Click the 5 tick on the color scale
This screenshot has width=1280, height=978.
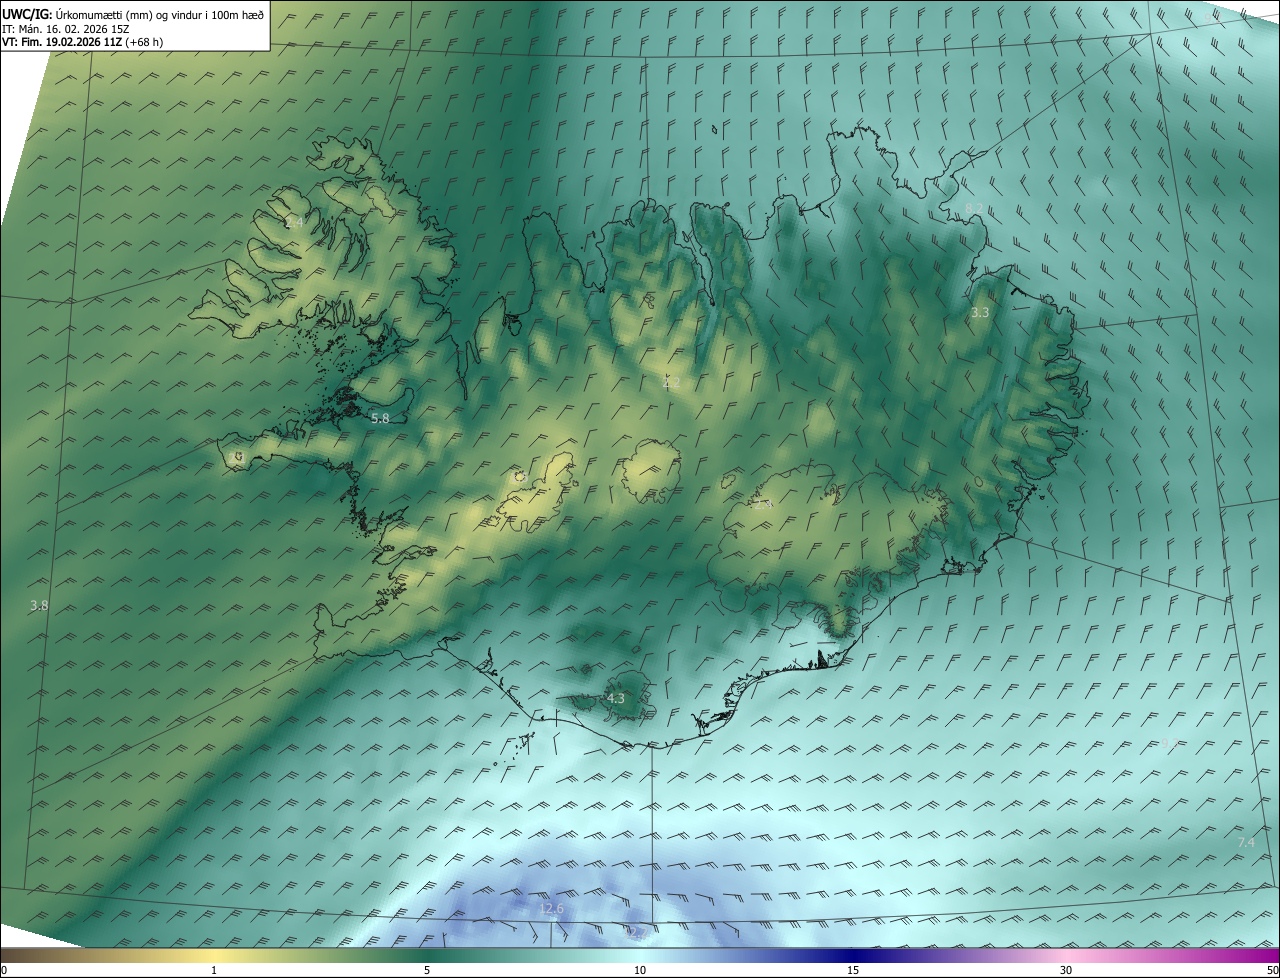[x=427, y=970]
